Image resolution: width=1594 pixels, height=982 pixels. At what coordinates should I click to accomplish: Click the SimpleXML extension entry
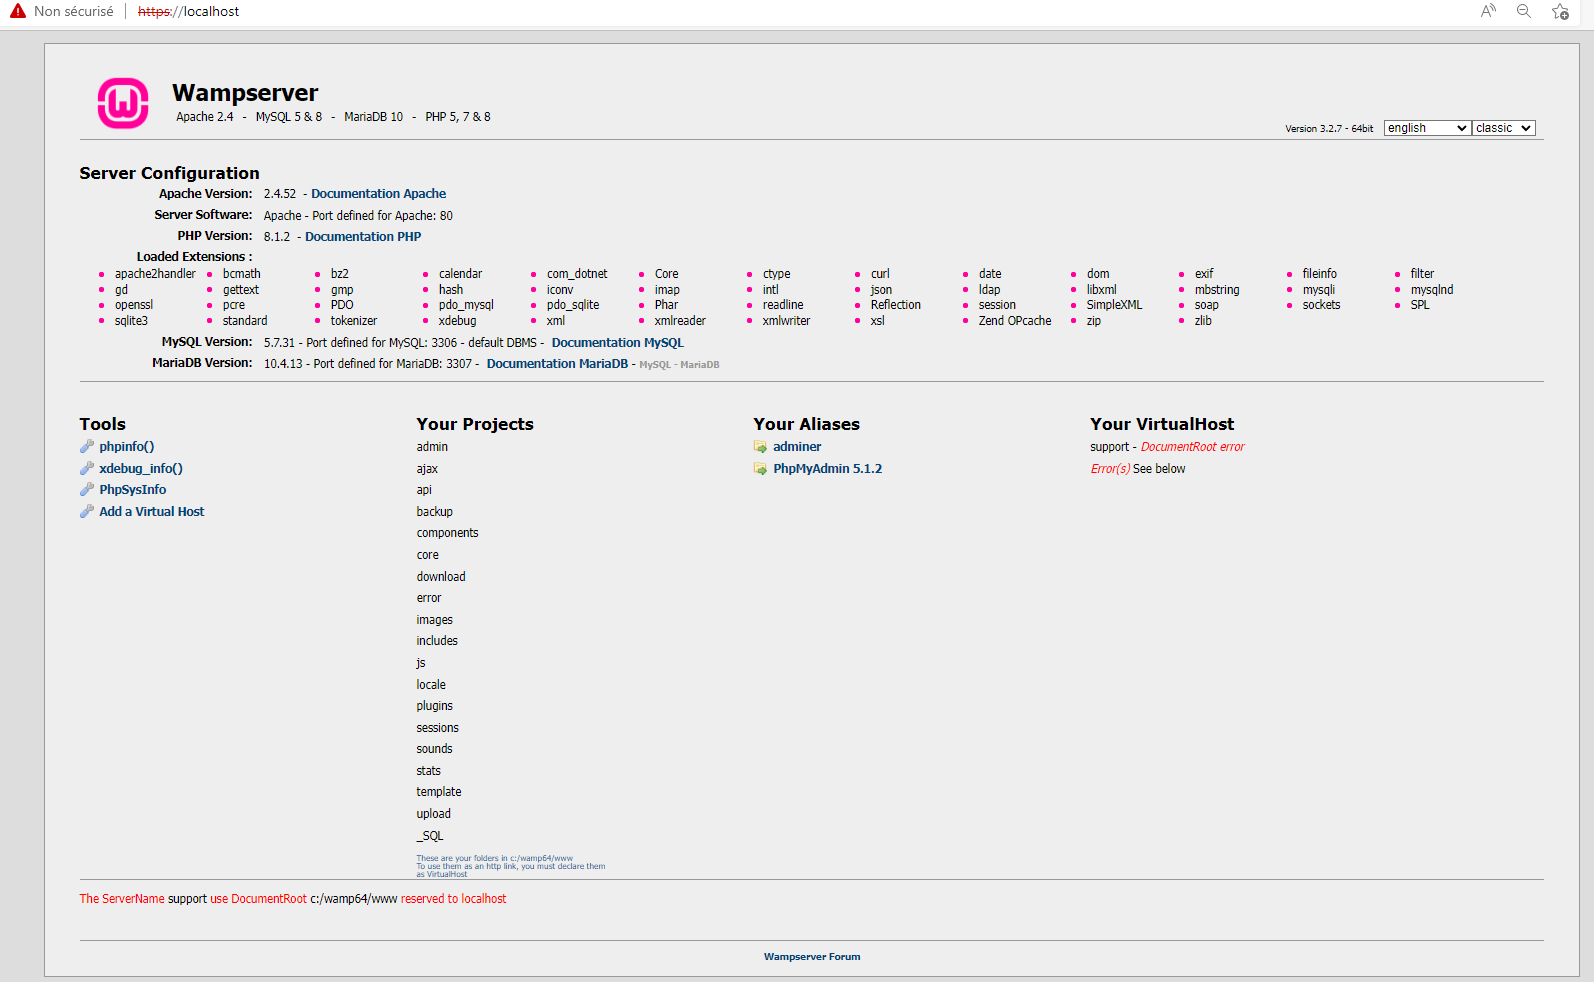[1114, 305]
